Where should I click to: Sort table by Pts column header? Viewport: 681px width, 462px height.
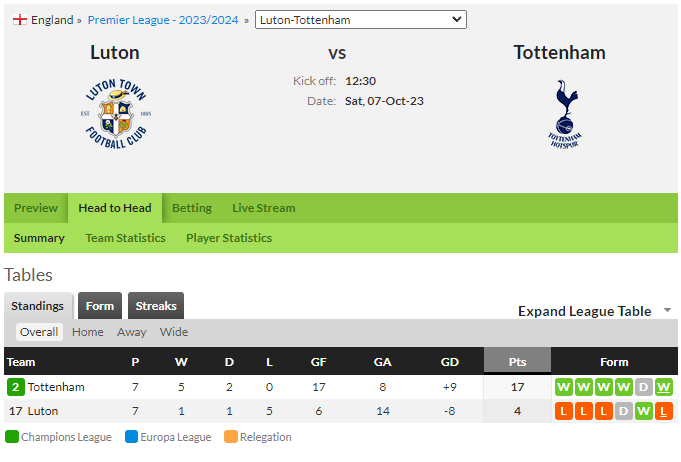click(517, 362)
